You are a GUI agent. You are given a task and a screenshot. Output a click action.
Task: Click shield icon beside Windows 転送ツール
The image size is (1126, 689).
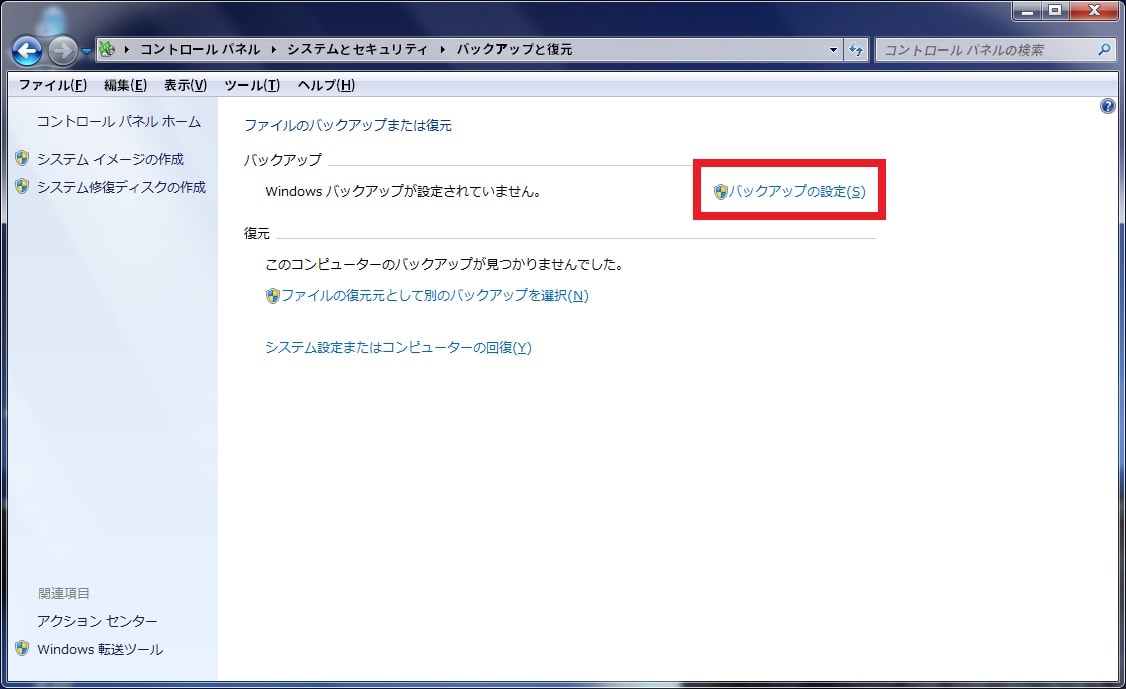point(22,648)
